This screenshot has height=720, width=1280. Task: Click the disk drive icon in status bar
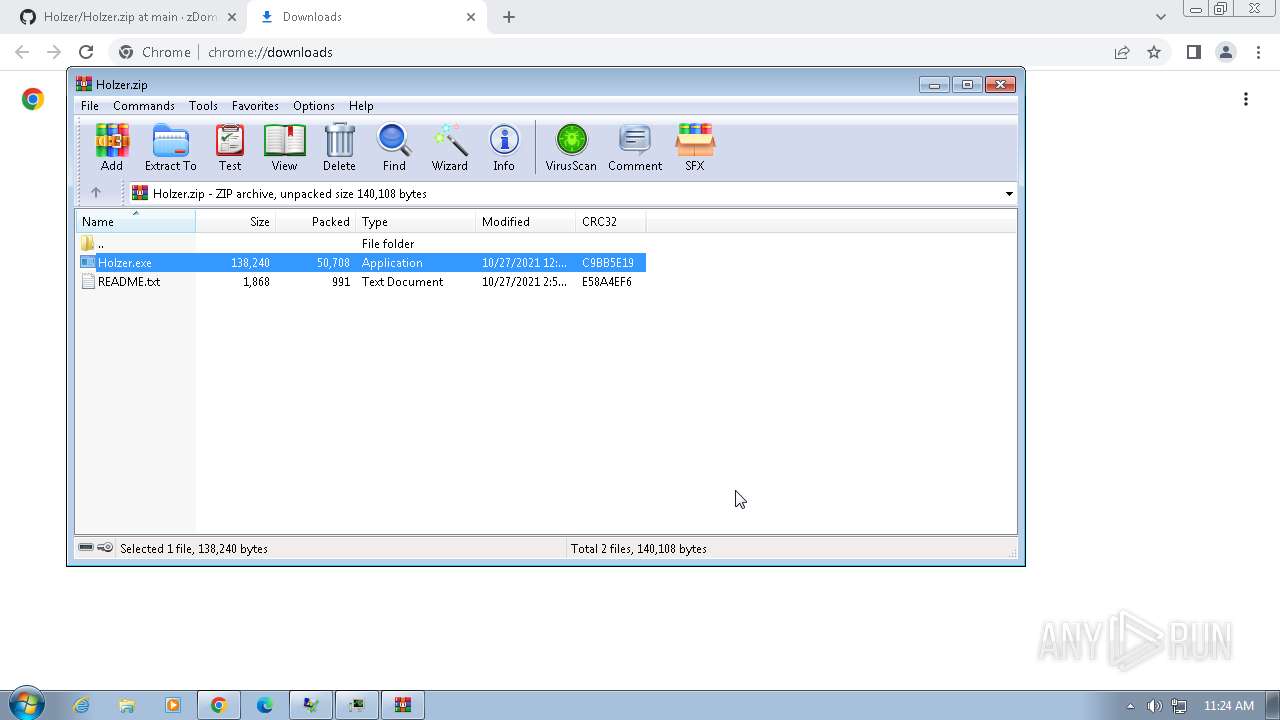click(86, 548)
